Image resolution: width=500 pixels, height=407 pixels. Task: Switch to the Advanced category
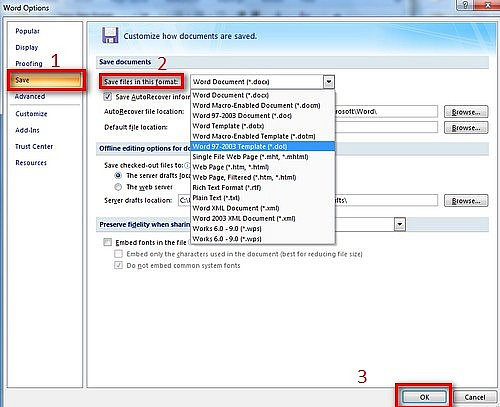click(30, 96)
